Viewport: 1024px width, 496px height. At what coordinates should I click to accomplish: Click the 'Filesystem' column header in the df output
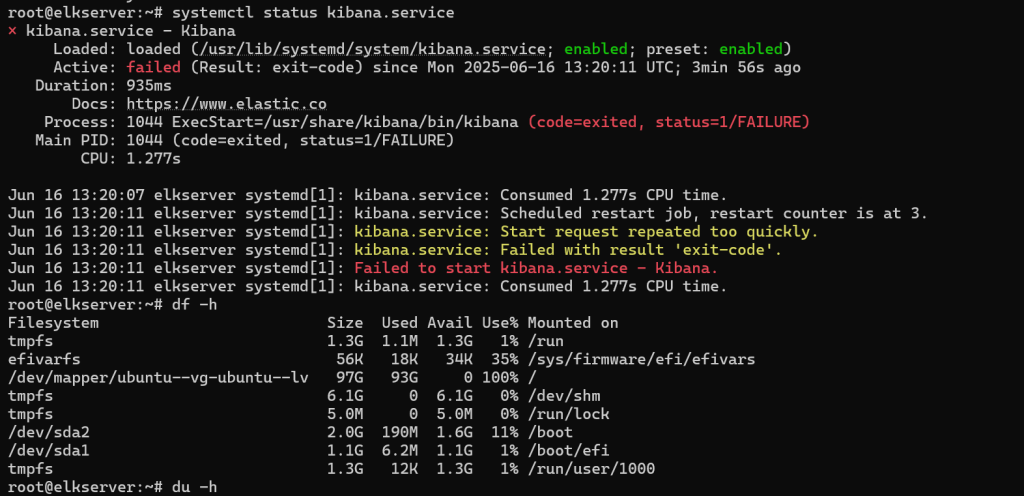pos(53,322)
